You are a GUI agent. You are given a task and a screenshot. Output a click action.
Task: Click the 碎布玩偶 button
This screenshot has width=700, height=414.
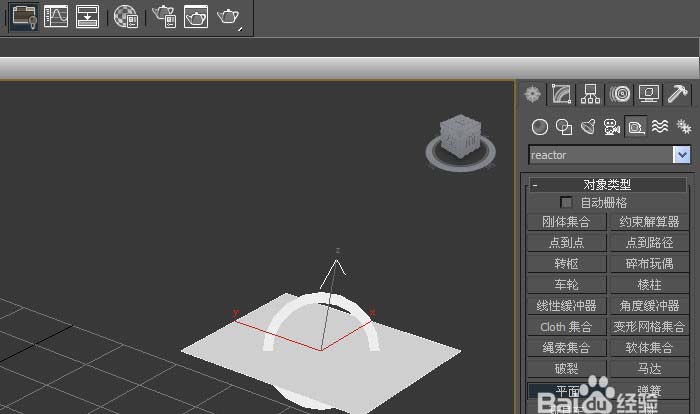650,264
